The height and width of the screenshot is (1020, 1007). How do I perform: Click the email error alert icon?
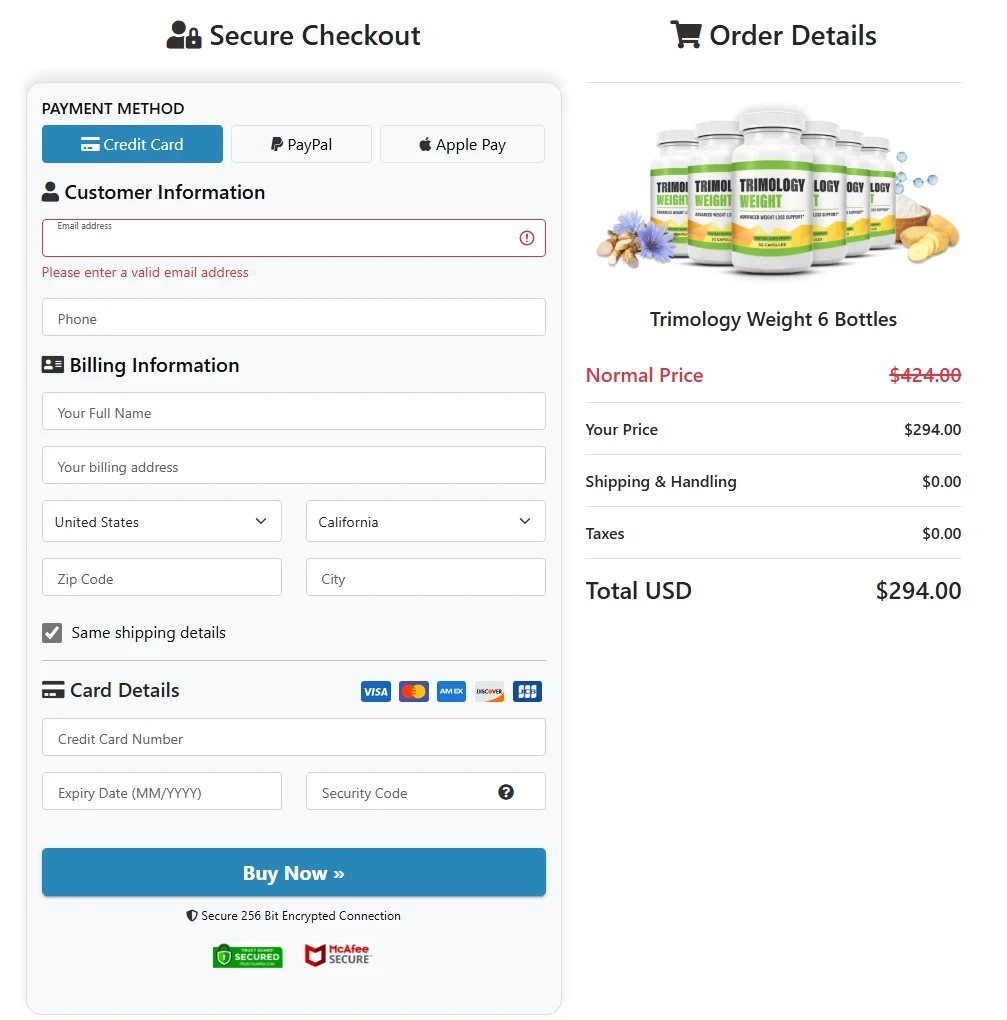(x=527, y=237)
